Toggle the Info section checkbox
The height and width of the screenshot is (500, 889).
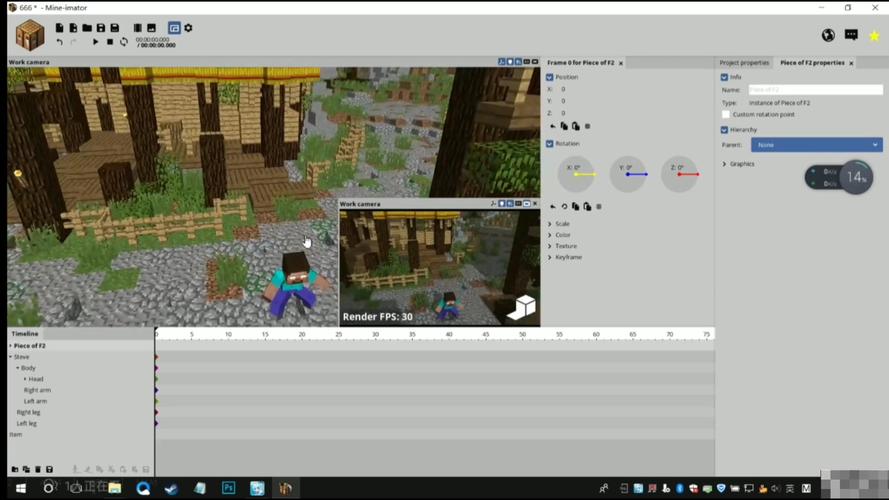coord(724,77)
